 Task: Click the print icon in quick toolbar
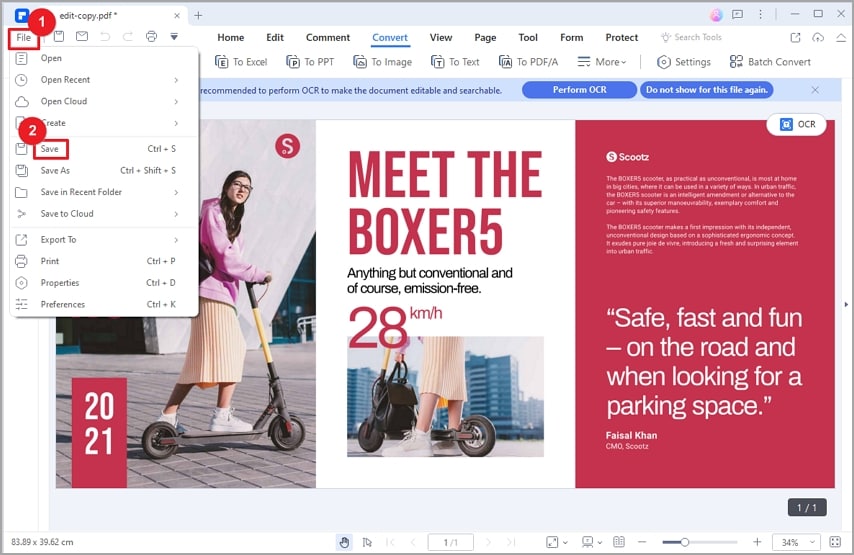pyautogui.click(x=151, y=37)
